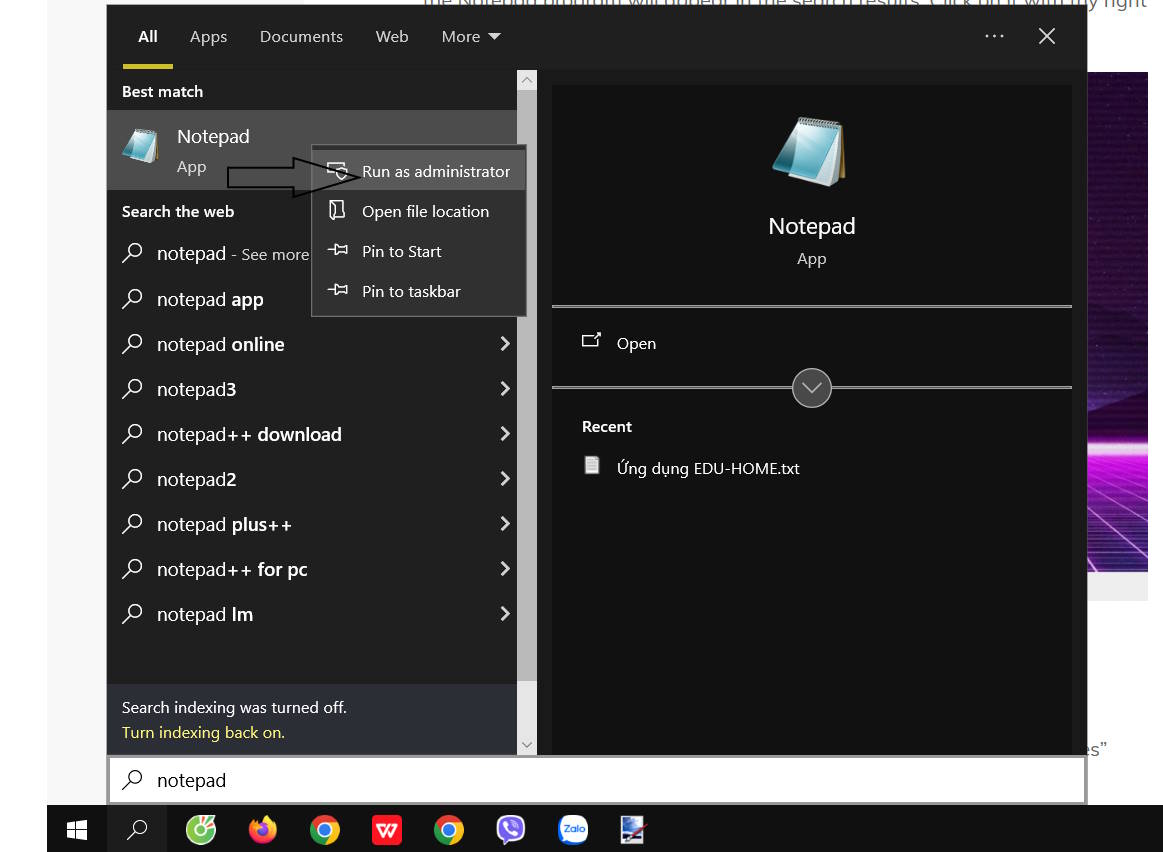The height and width of the screenshot is (852, 1163).
Task: Expand the circular chevron below Open
Action: pyautogui.click(x=811, y=388)
